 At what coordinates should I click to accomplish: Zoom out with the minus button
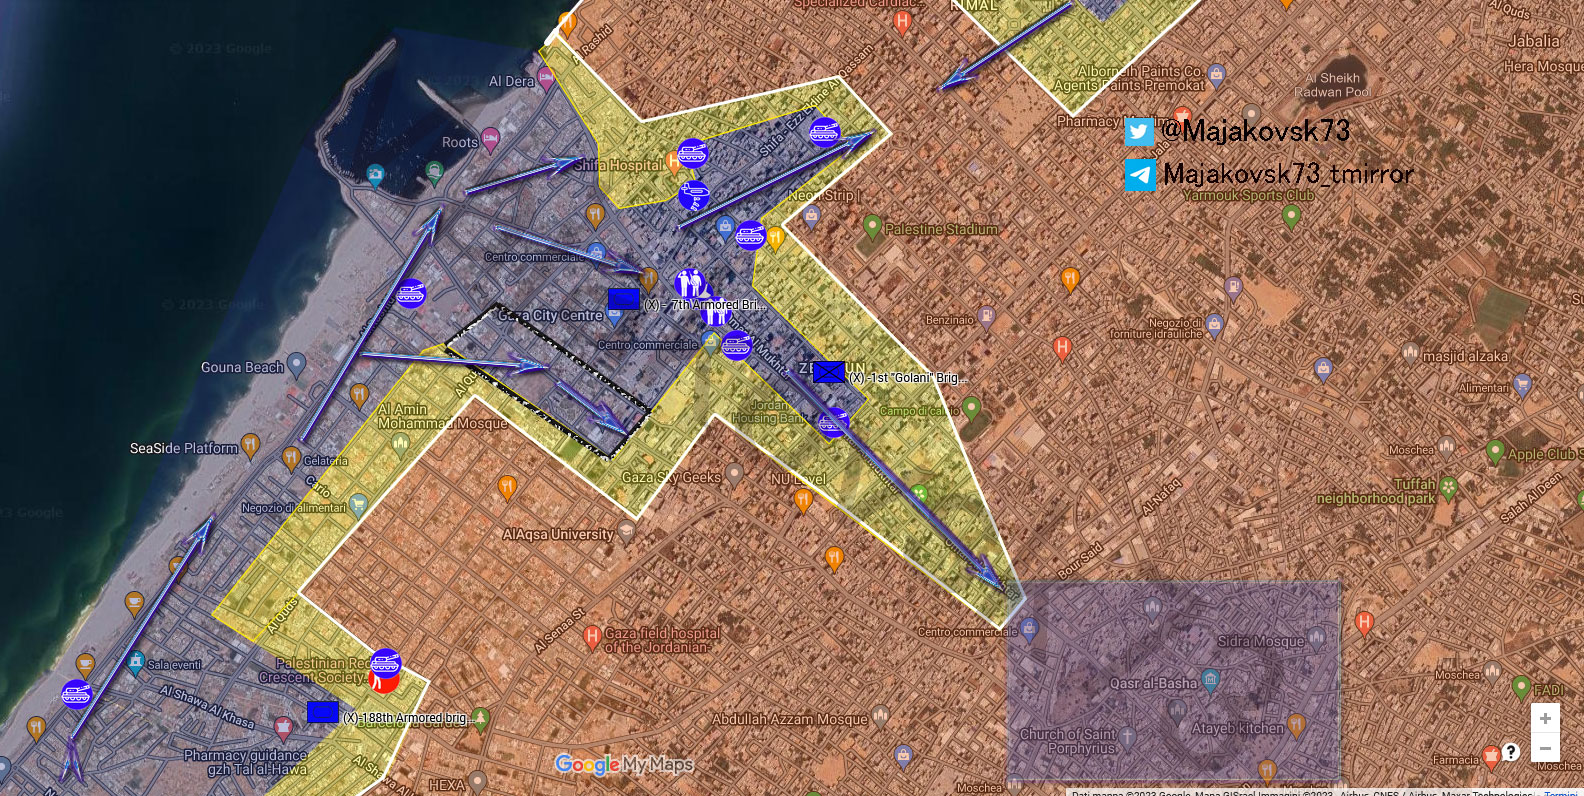[x=1545, y=748]
